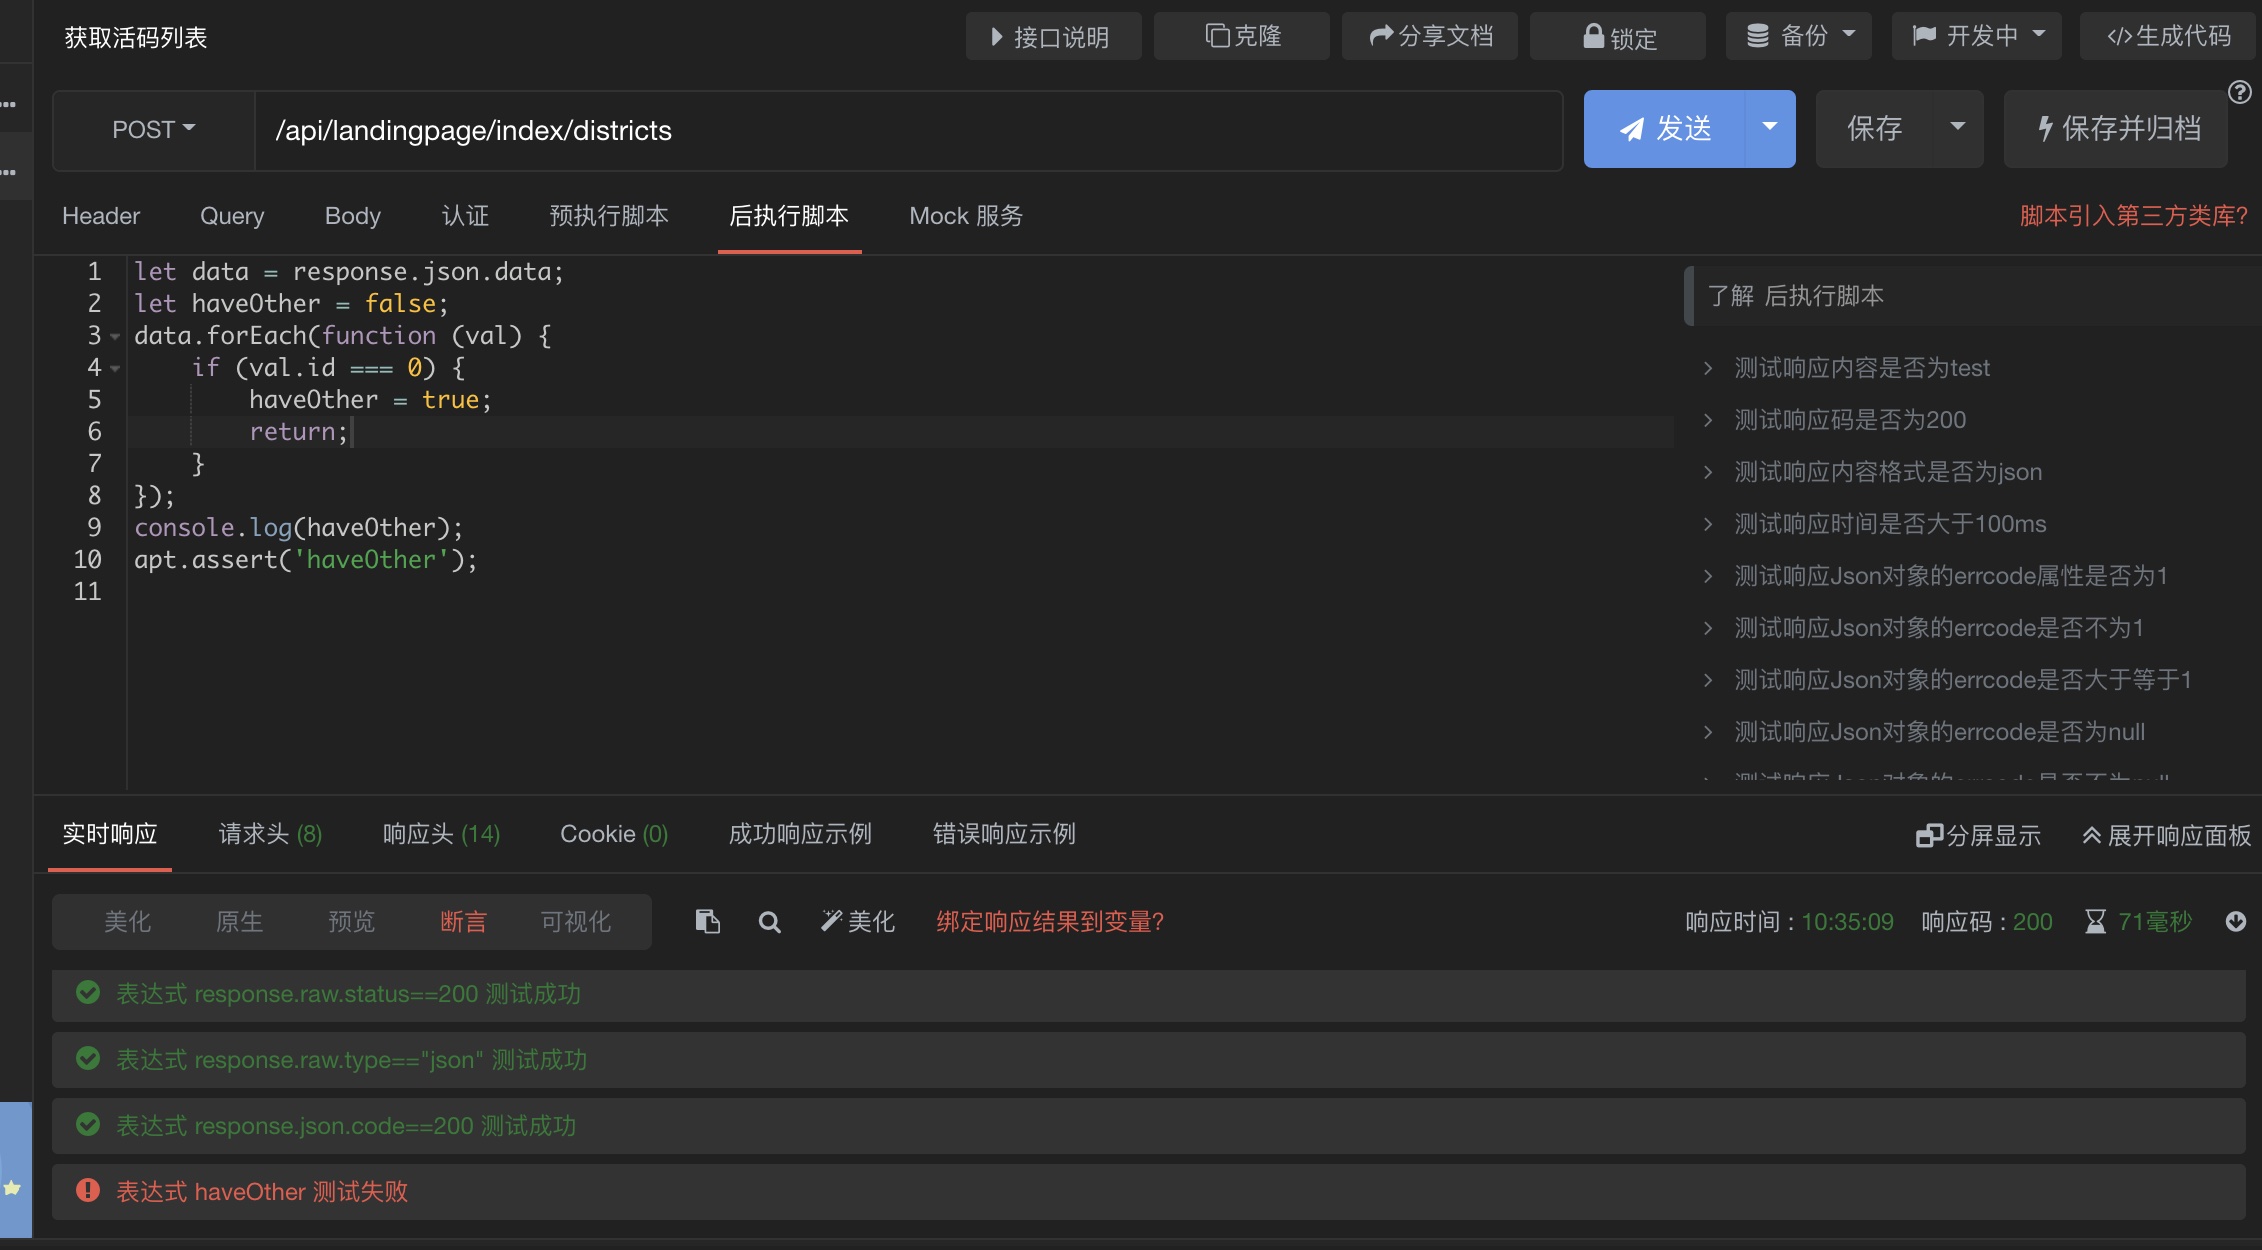Image resolution: width=2262 pixels, height=1250 pixels.
Task: Click the star icon in left sidebar
Action: pyautogui.click(x=12, y=1188)
